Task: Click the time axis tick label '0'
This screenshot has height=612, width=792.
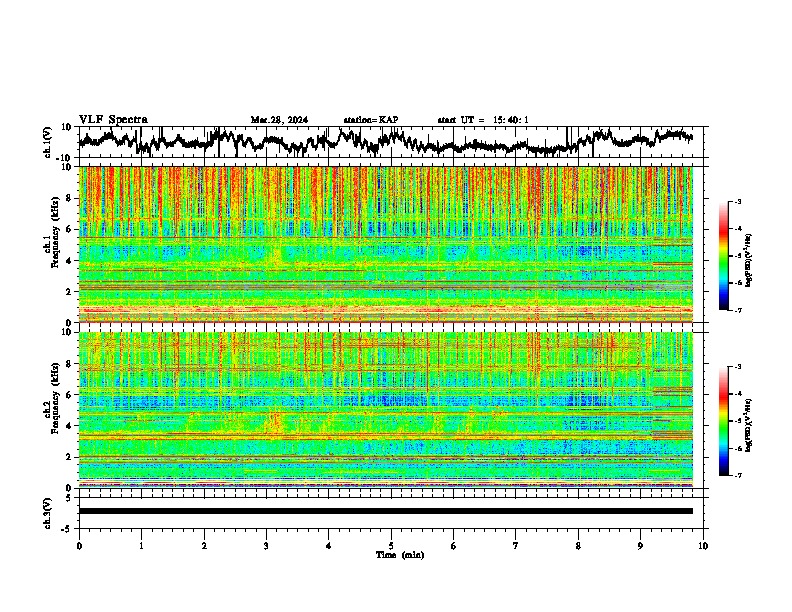Action: (79, 546)
